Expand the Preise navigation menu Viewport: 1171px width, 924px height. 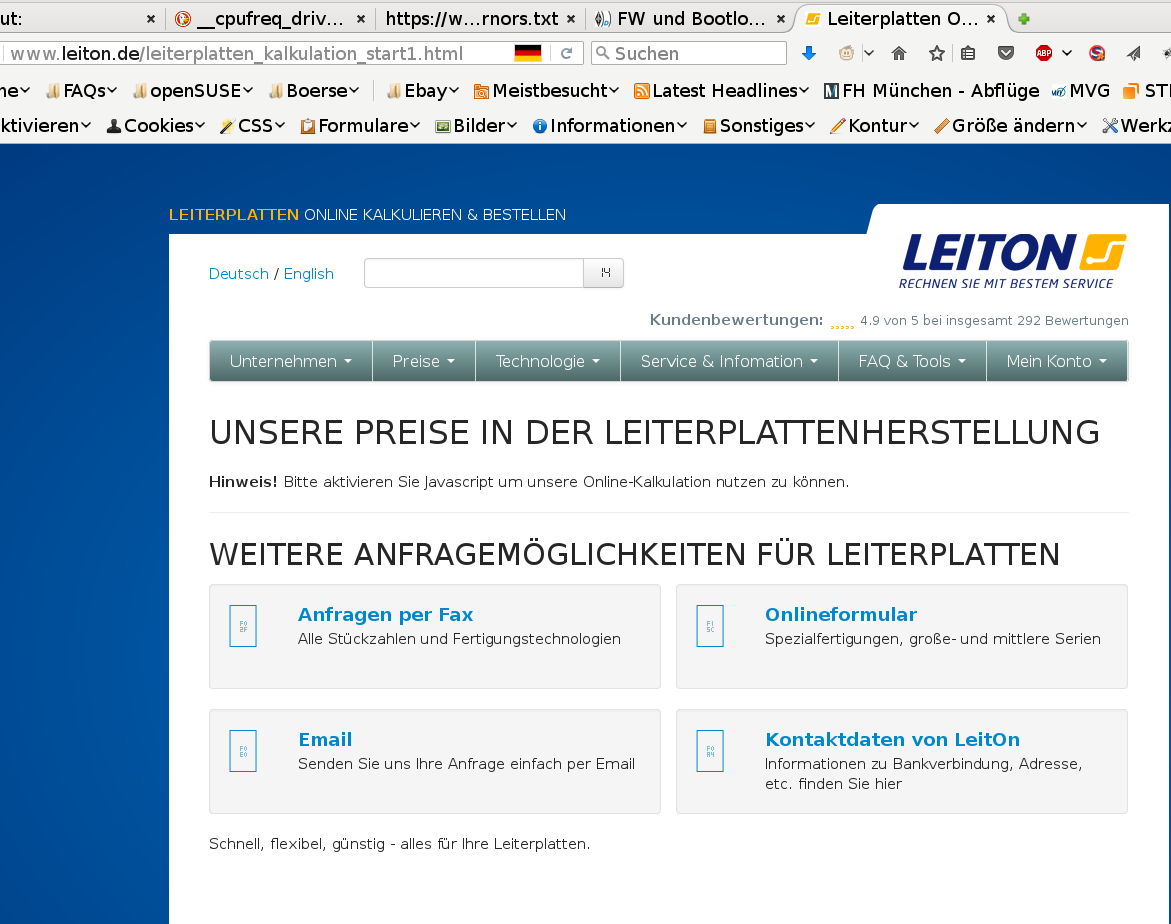[x=423, y=361]
